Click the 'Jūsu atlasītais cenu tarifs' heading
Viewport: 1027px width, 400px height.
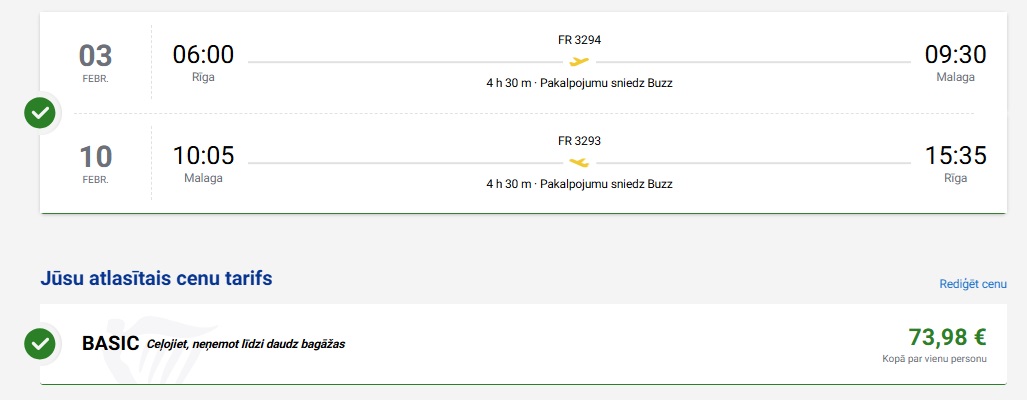156,279
